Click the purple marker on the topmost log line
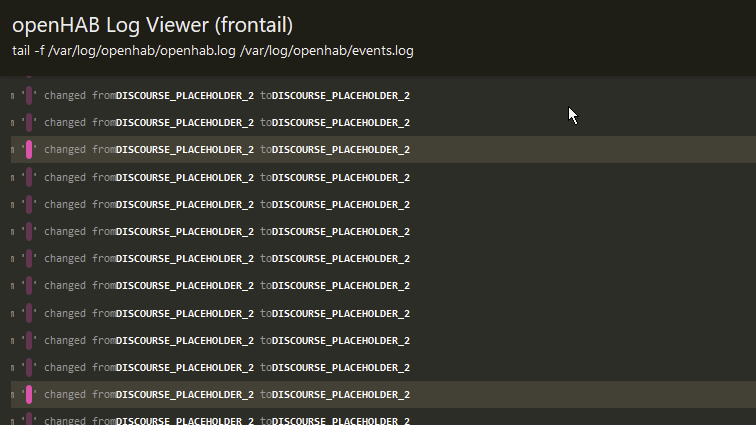Screen dimensions: 756x425 (x=29, y=96)
